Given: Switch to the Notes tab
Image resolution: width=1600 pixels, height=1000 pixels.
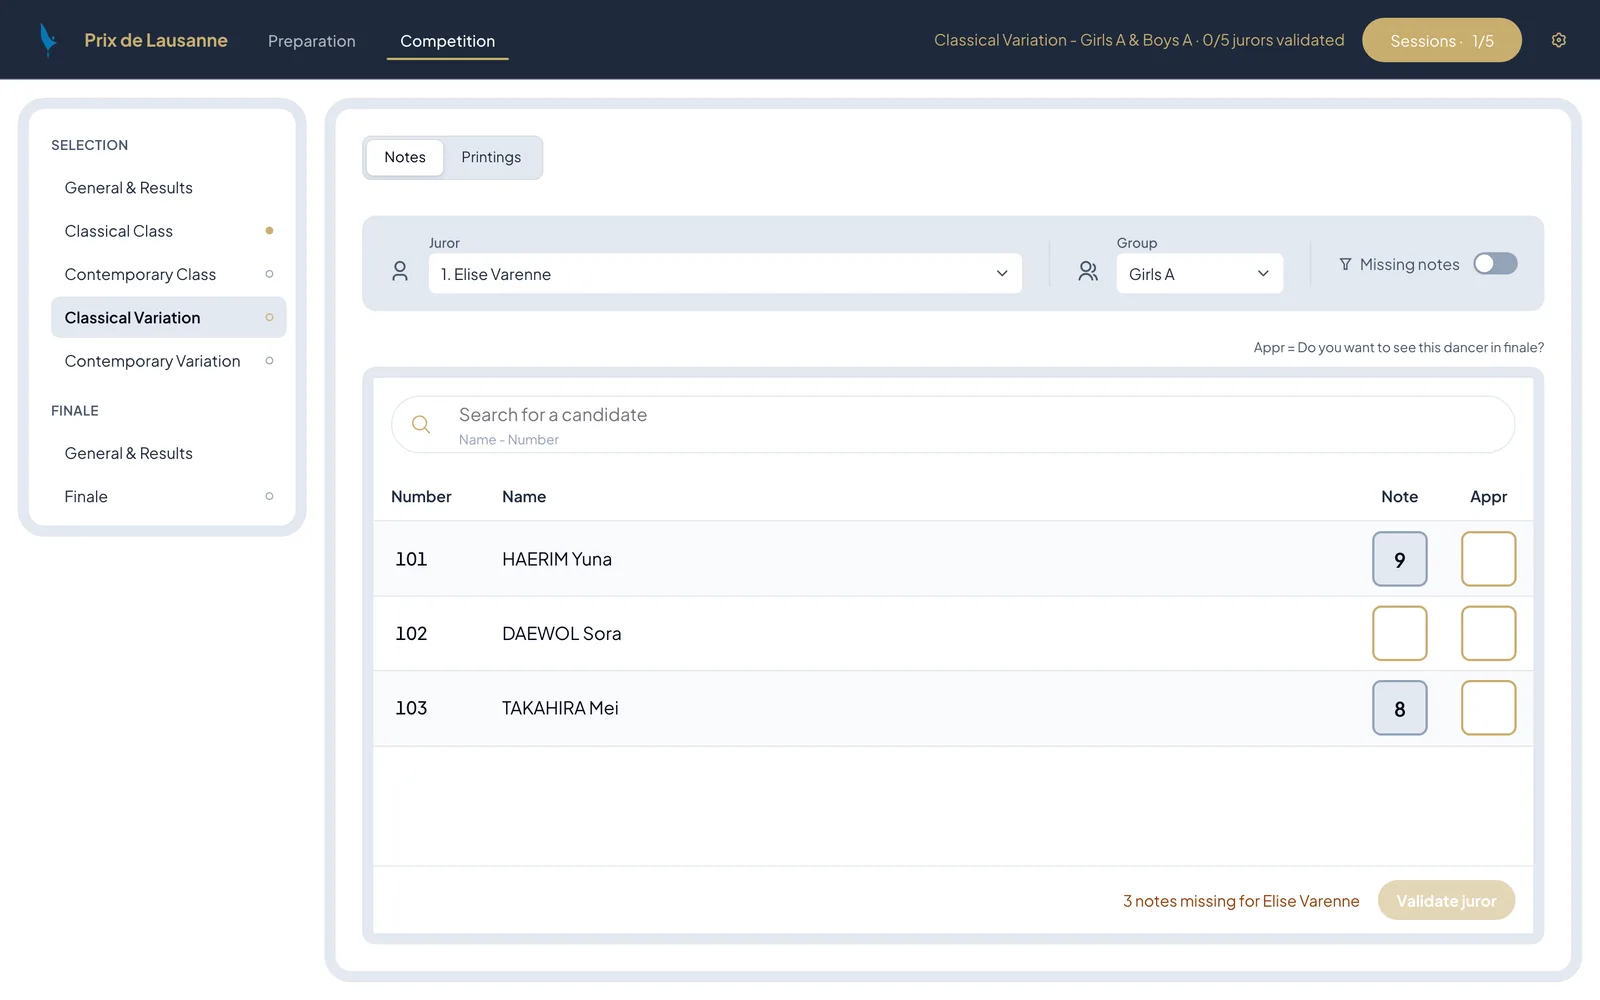Looking at the screenshot, I should (405, 157).
